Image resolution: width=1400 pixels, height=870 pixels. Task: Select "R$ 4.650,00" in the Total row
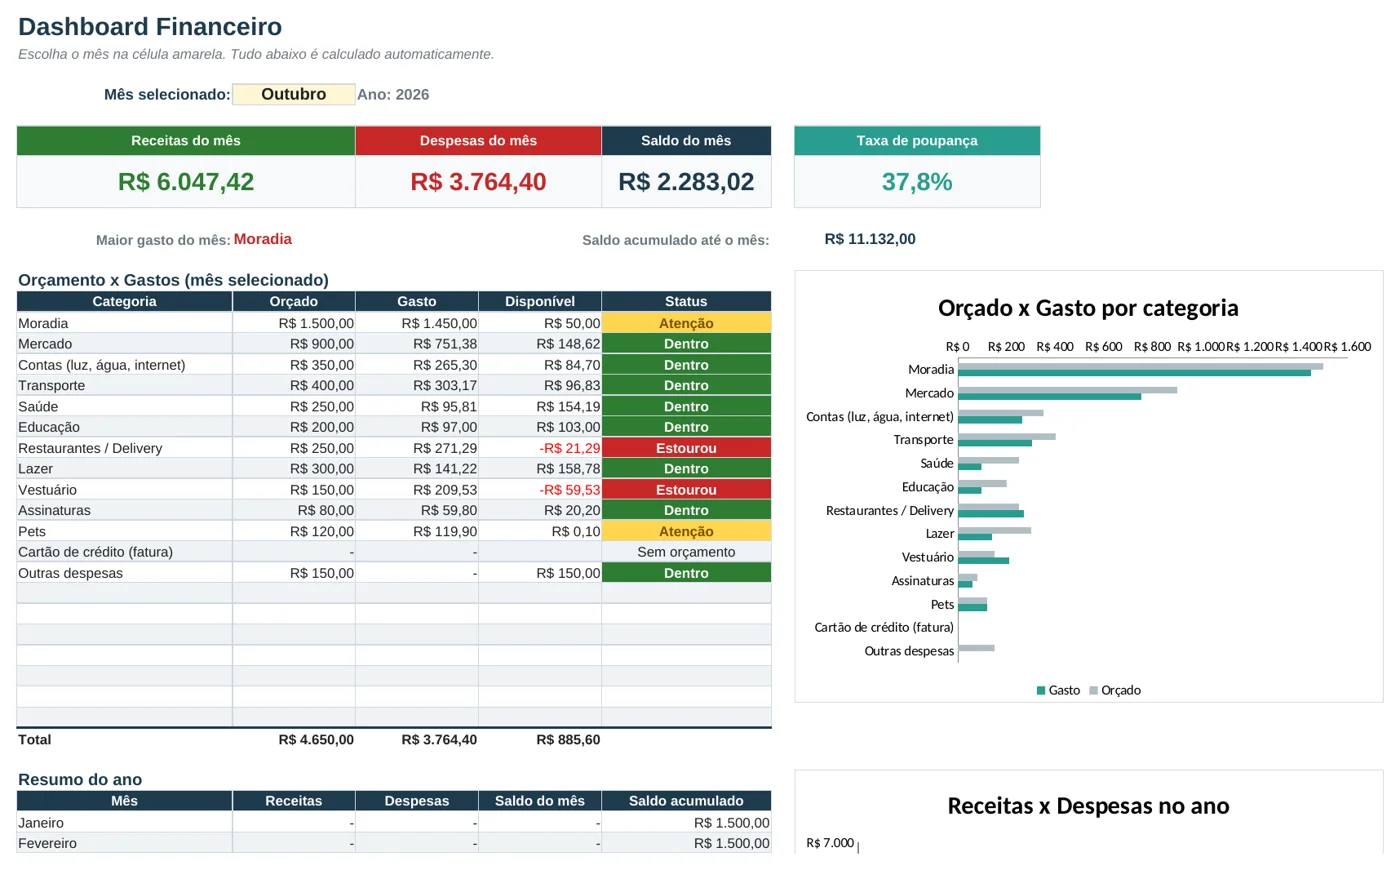tap(316, 740)
